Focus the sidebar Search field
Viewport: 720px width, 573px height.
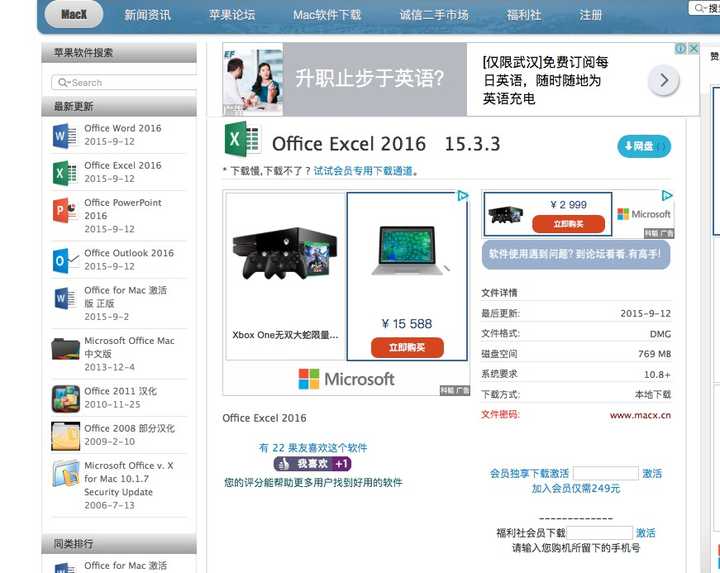pos(124,83)
